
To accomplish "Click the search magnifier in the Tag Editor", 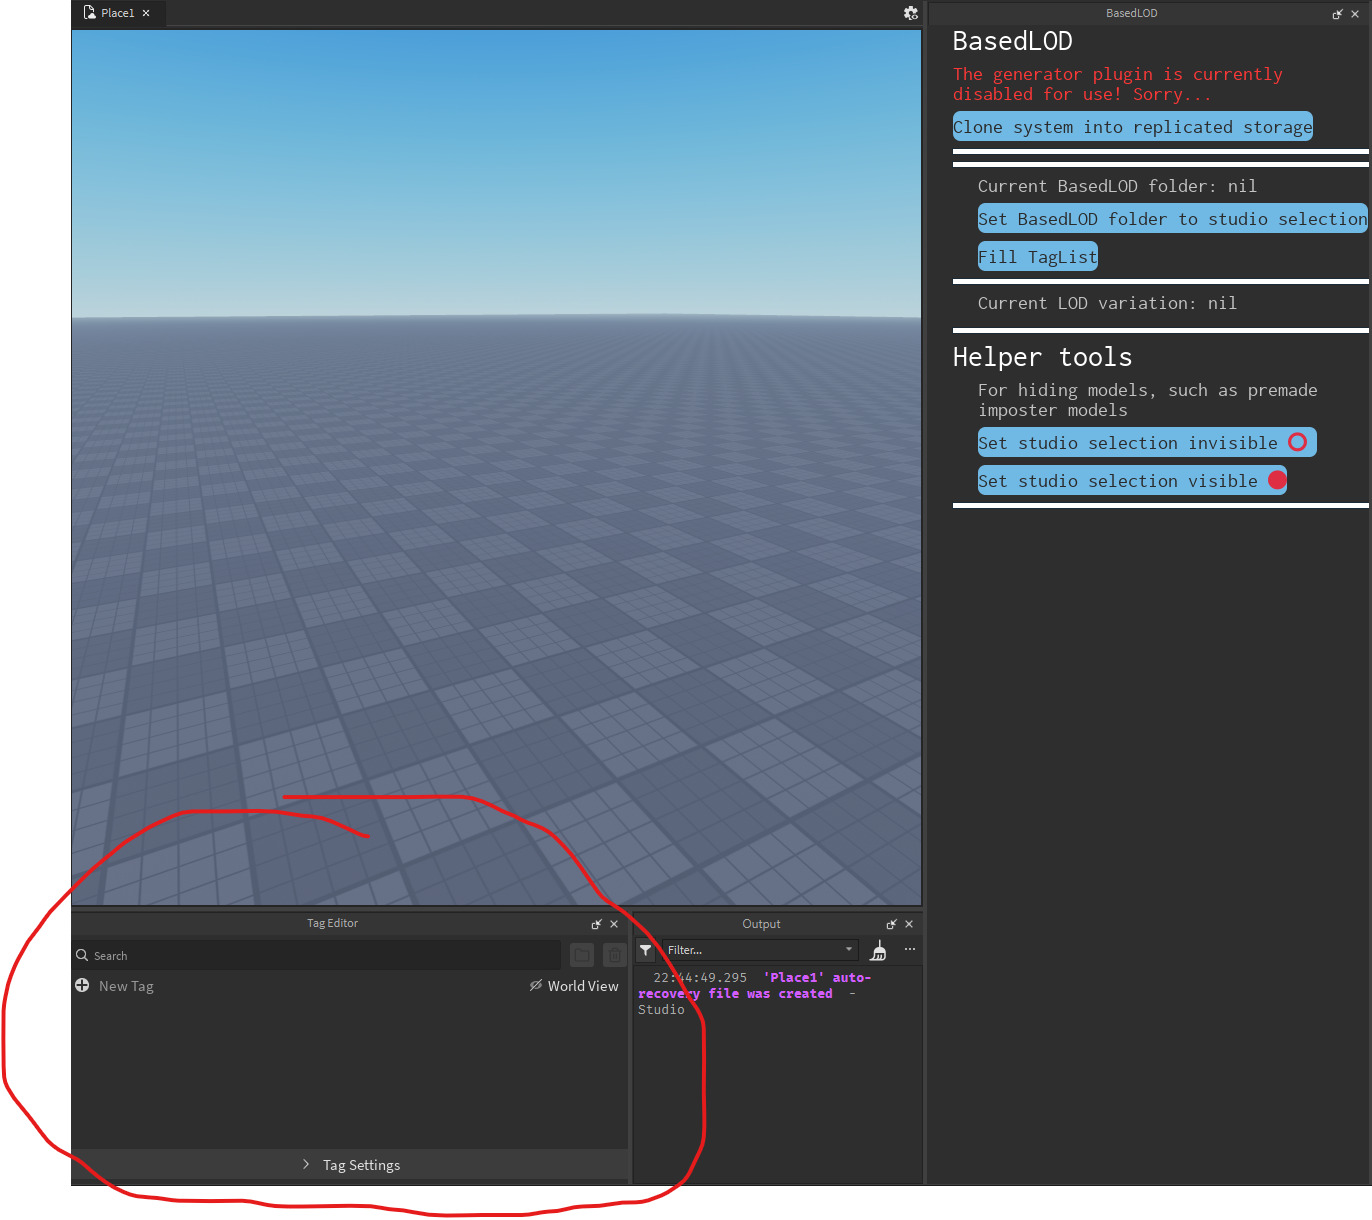I will click(82, 955).
